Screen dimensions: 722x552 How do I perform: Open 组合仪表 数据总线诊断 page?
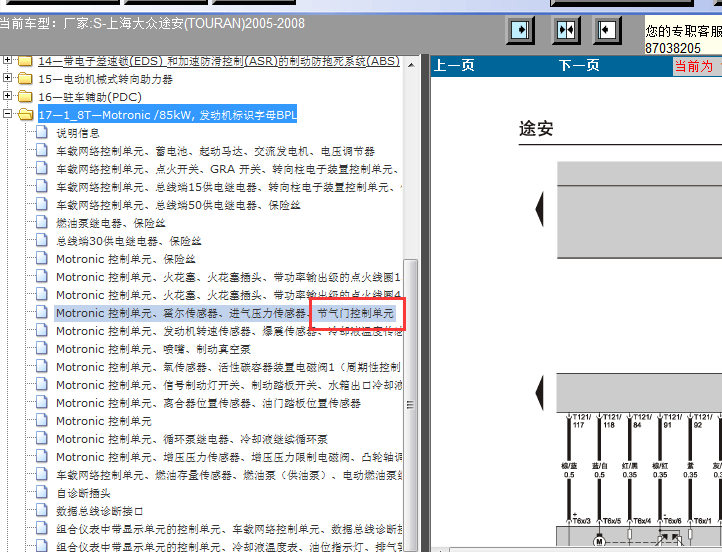click(x=228, y=529)
